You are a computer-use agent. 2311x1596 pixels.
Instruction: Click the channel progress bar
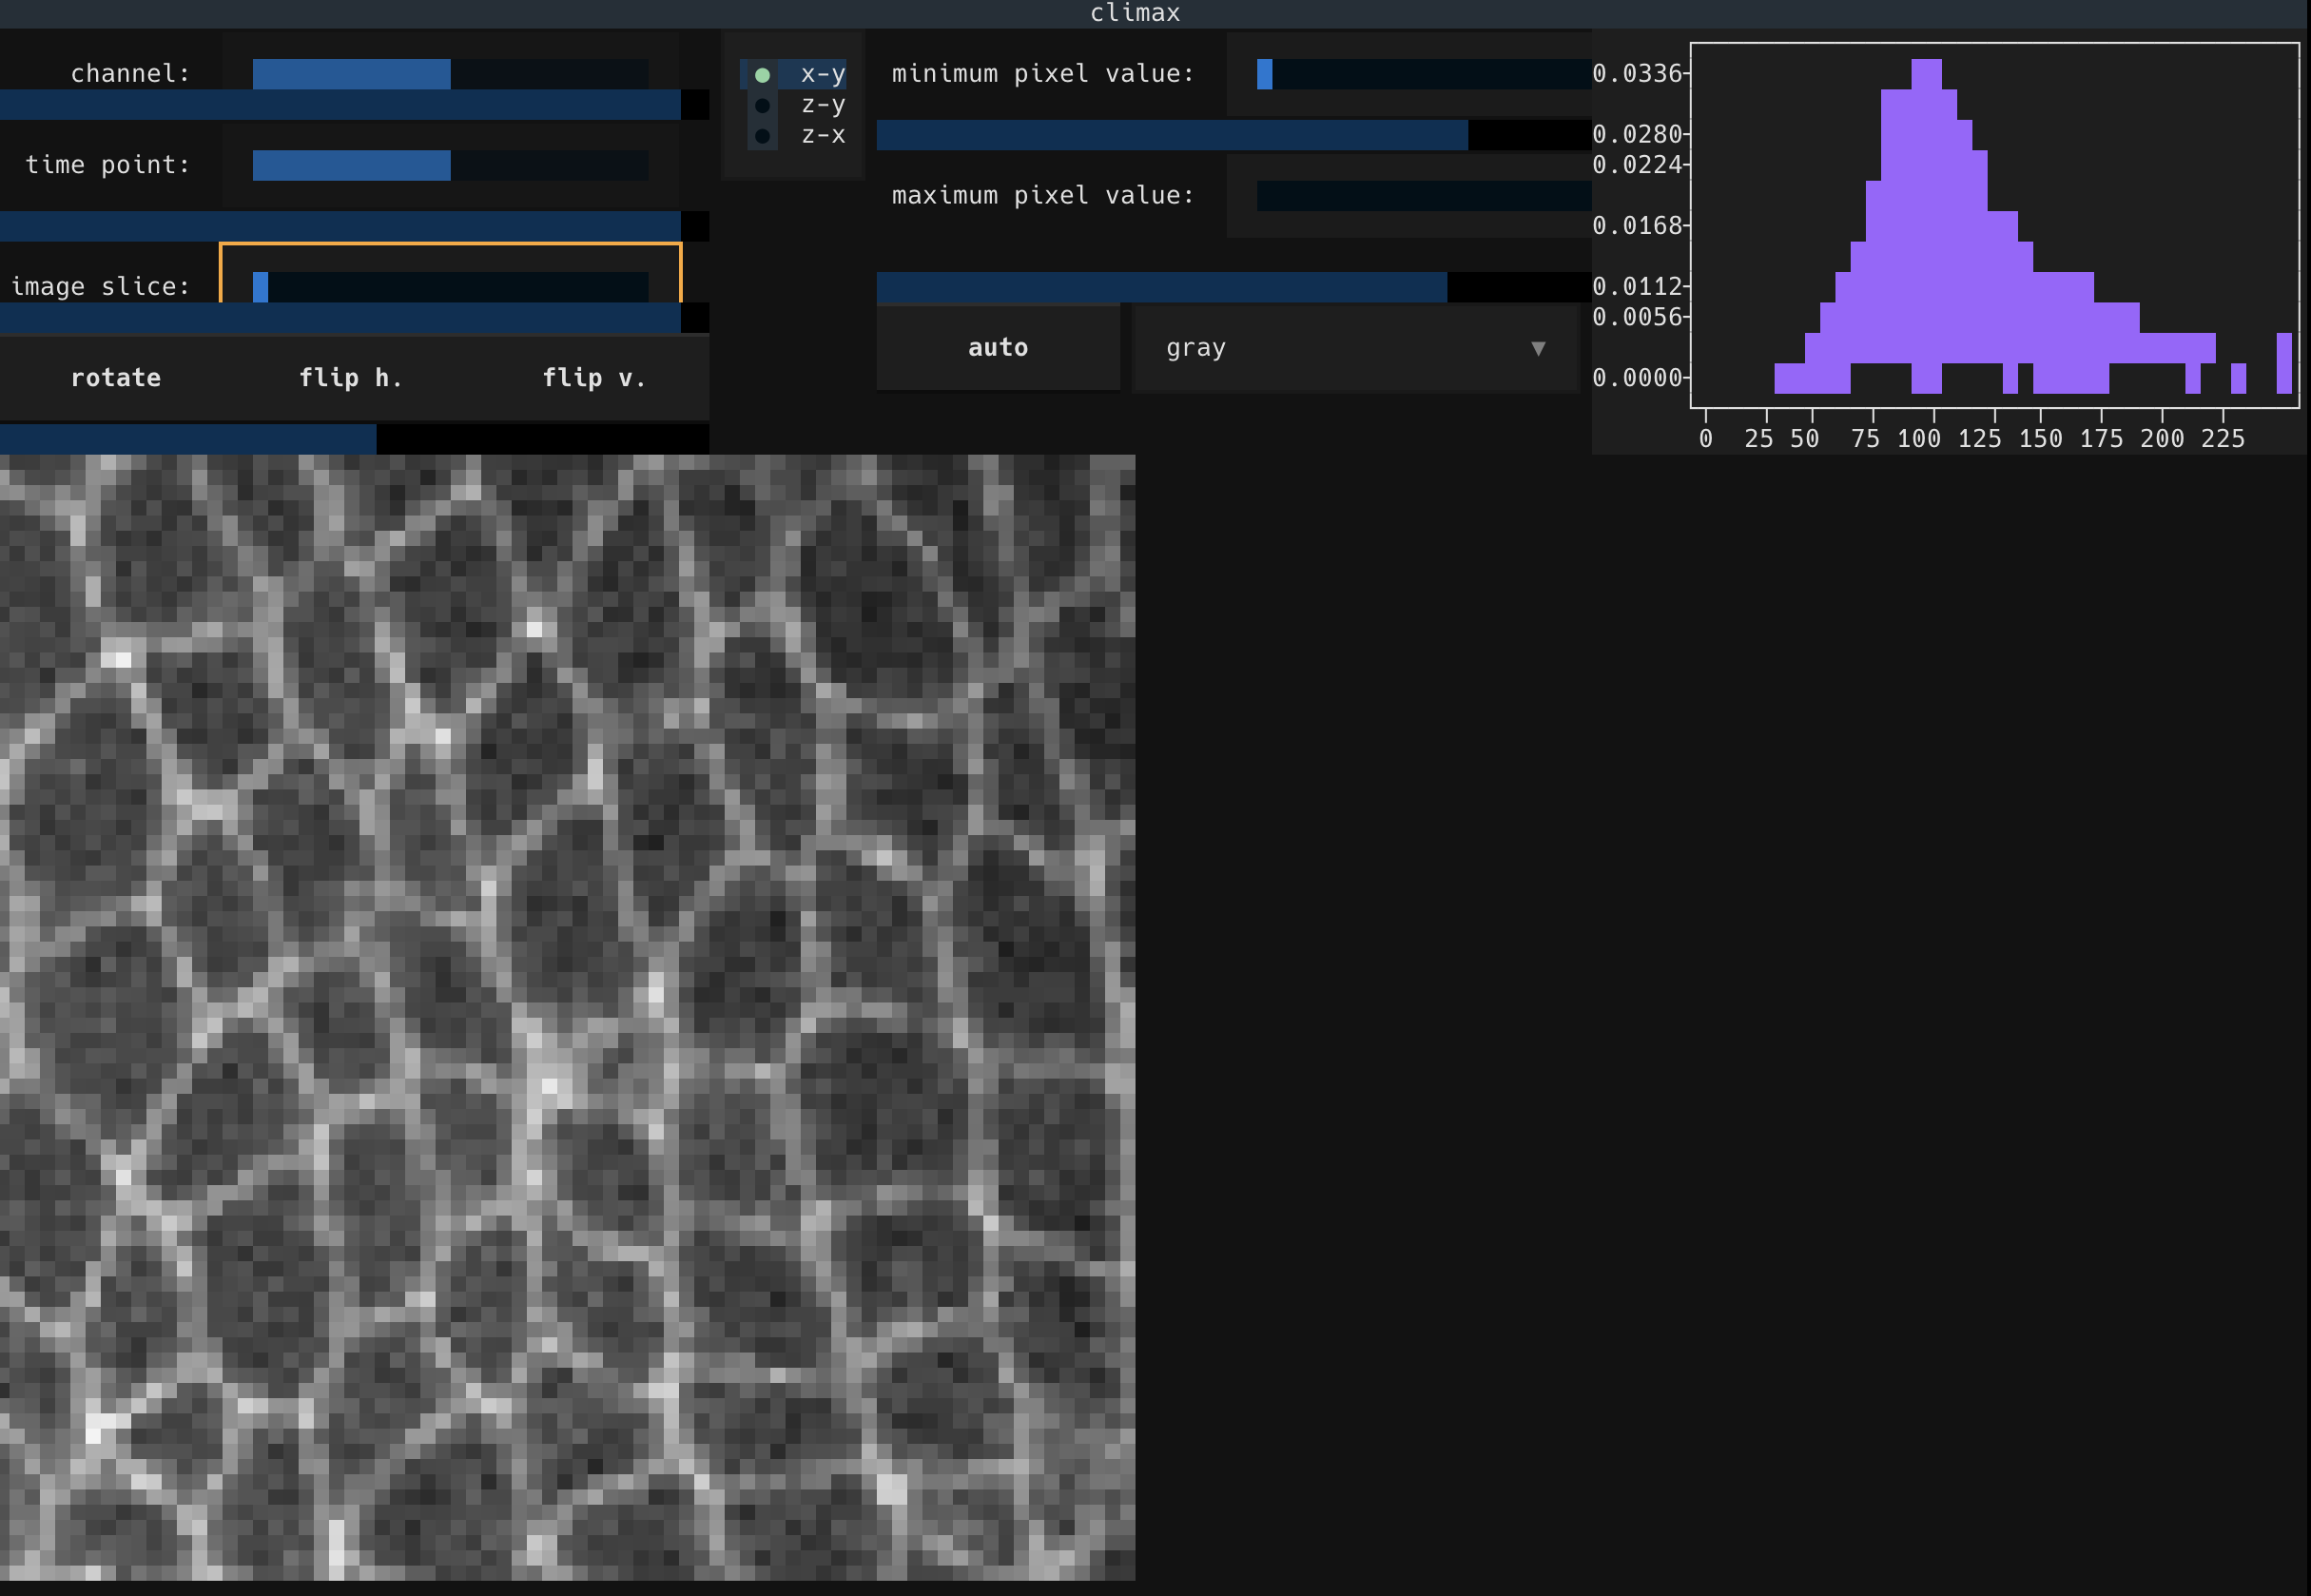tap(340, 105)
